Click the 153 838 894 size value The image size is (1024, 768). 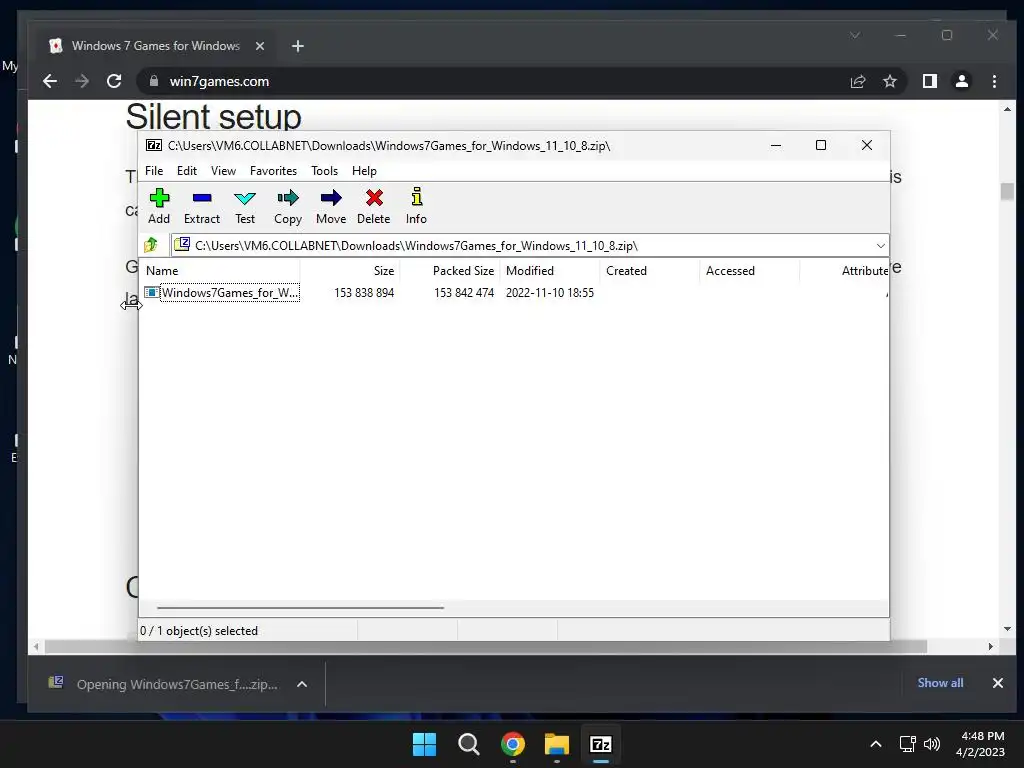(364, 293)
